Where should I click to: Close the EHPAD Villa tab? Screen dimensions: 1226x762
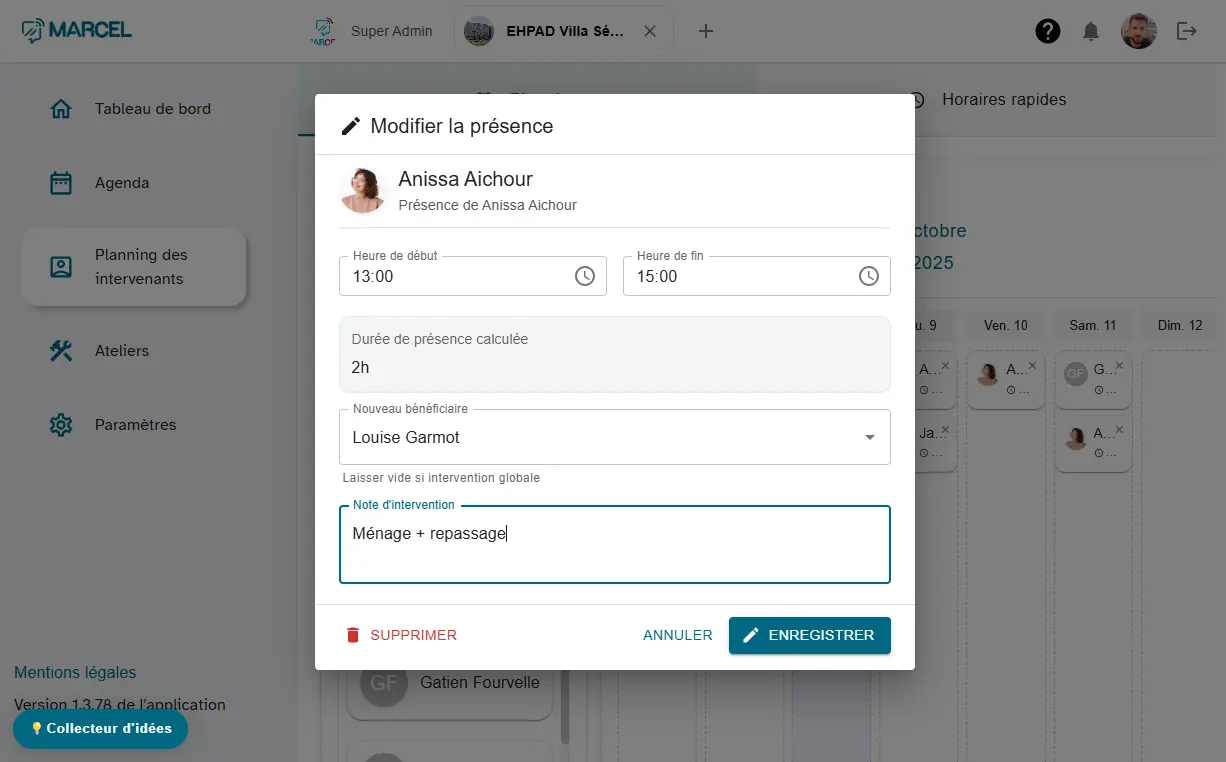click(x=650, y=31)
